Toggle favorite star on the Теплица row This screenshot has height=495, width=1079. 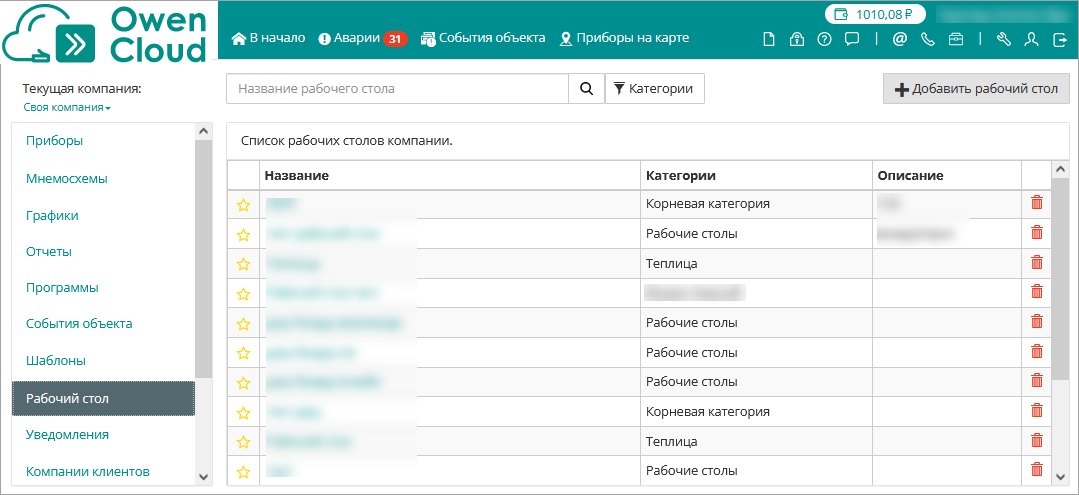tap(243, 265)
